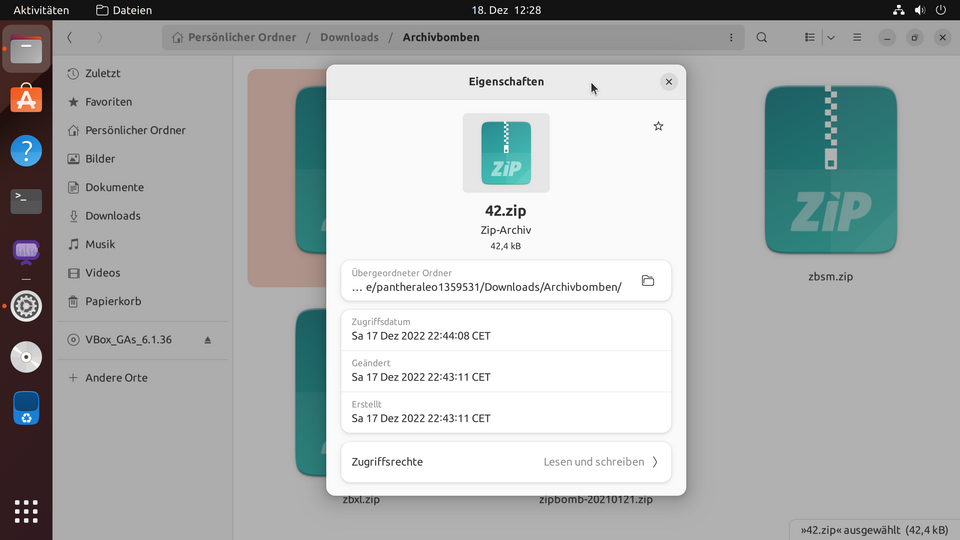This screenshot has height=540, width=960.
Task: Open path bar three-dot menu
Action: (731, 38)
